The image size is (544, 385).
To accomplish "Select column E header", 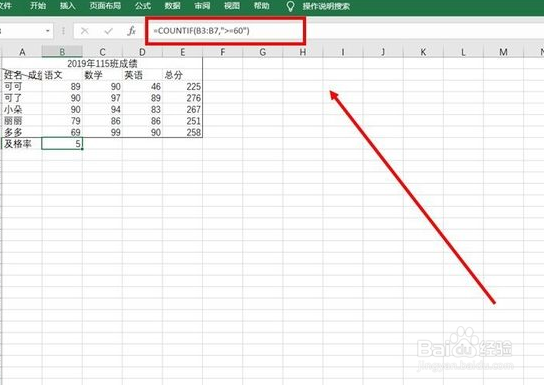I will [182, 52].
